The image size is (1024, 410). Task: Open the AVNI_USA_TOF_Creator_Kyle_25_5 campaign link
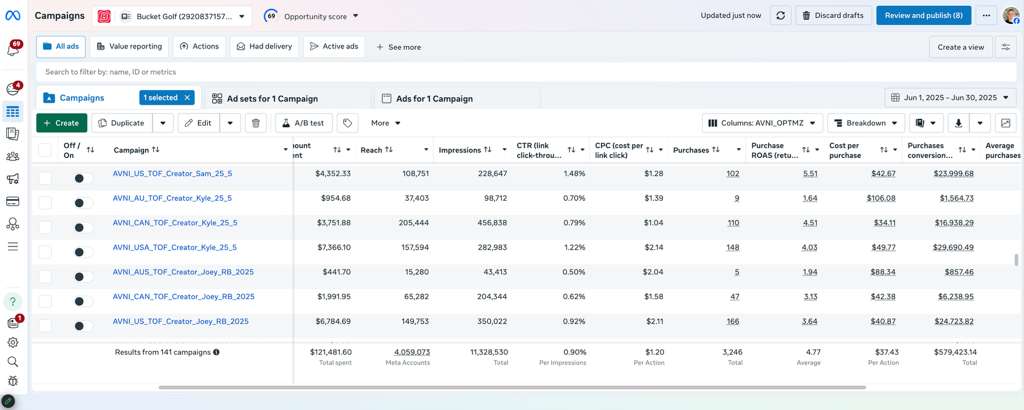[x=174, y=247]
